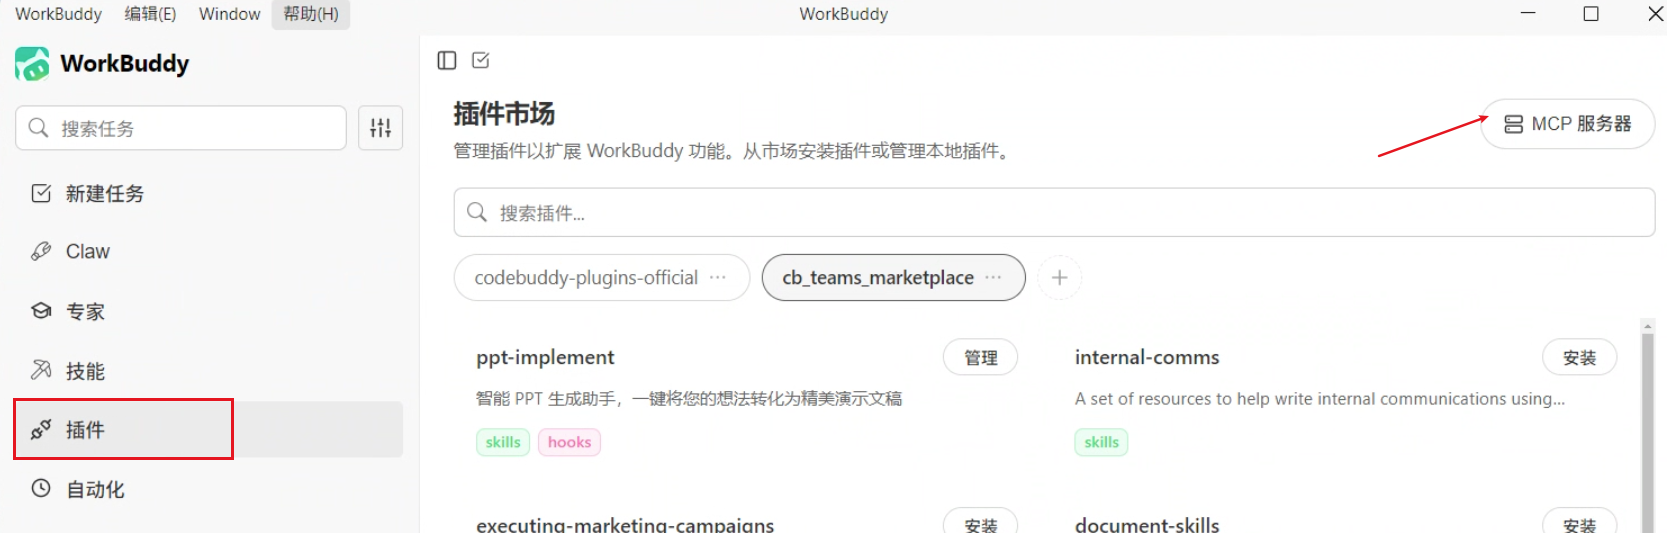The image size is (1667, 533).
Task: Open the task filter settings icon
Action: pyautogui.click(x=381, y=128)
